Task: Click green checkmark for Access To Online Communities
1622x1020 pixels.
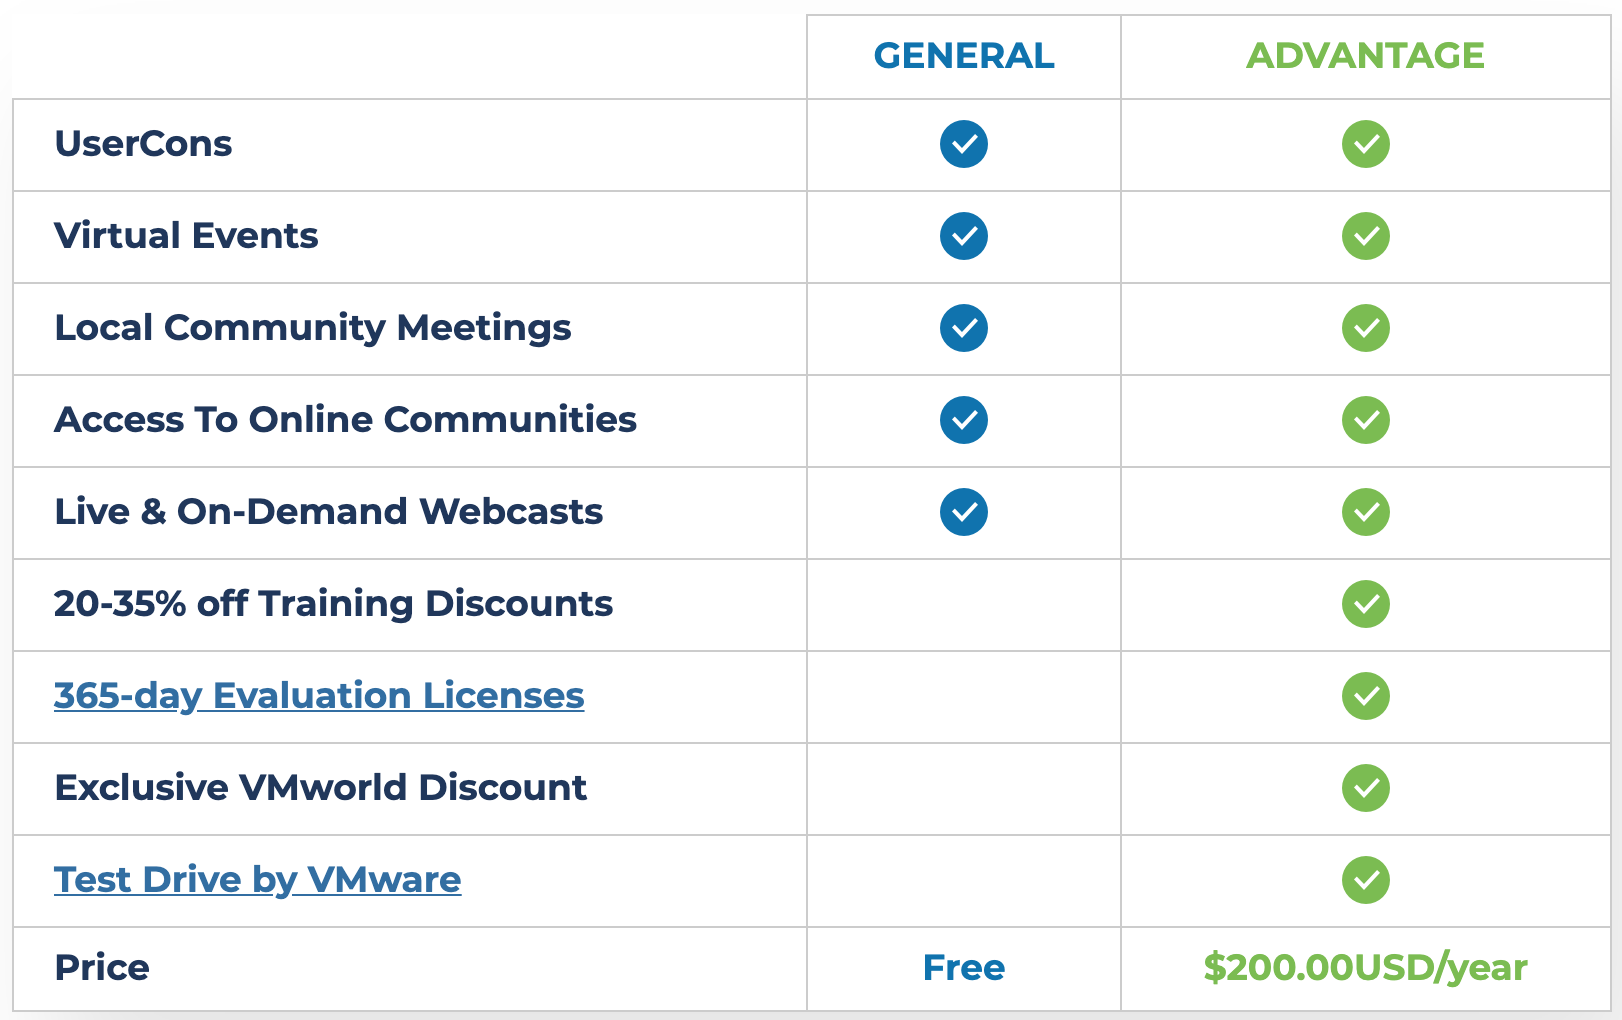Action: (x=1366, y=420)
